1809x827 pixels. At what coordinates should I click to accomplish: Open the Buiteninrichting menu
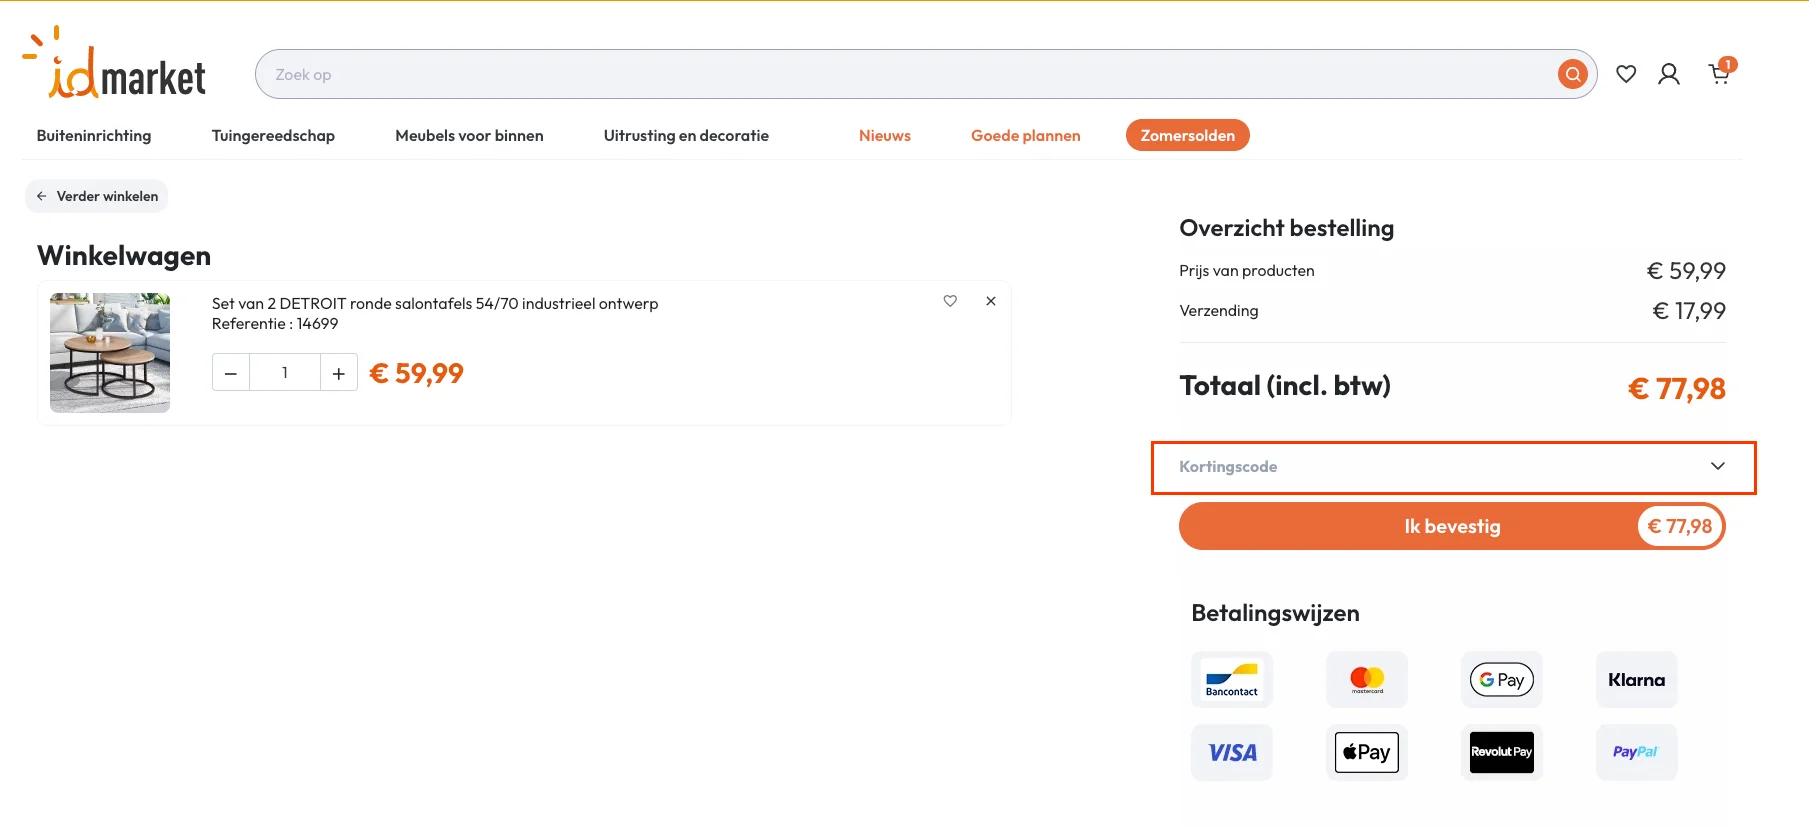point(94,136)
